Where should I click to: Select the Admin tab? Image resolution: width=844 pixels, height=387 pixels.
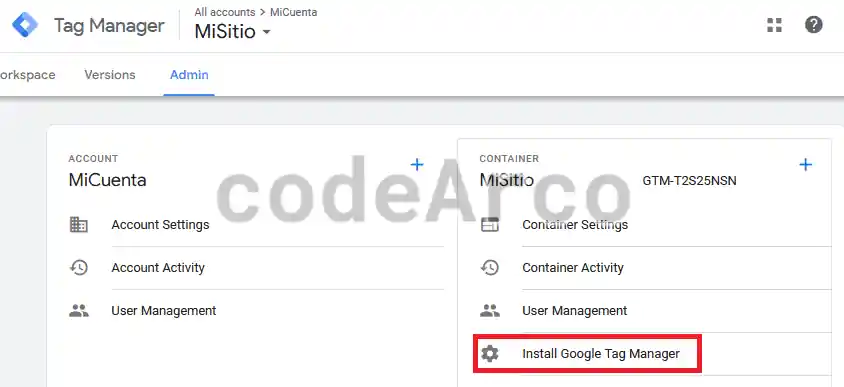(x=189, y=75)
